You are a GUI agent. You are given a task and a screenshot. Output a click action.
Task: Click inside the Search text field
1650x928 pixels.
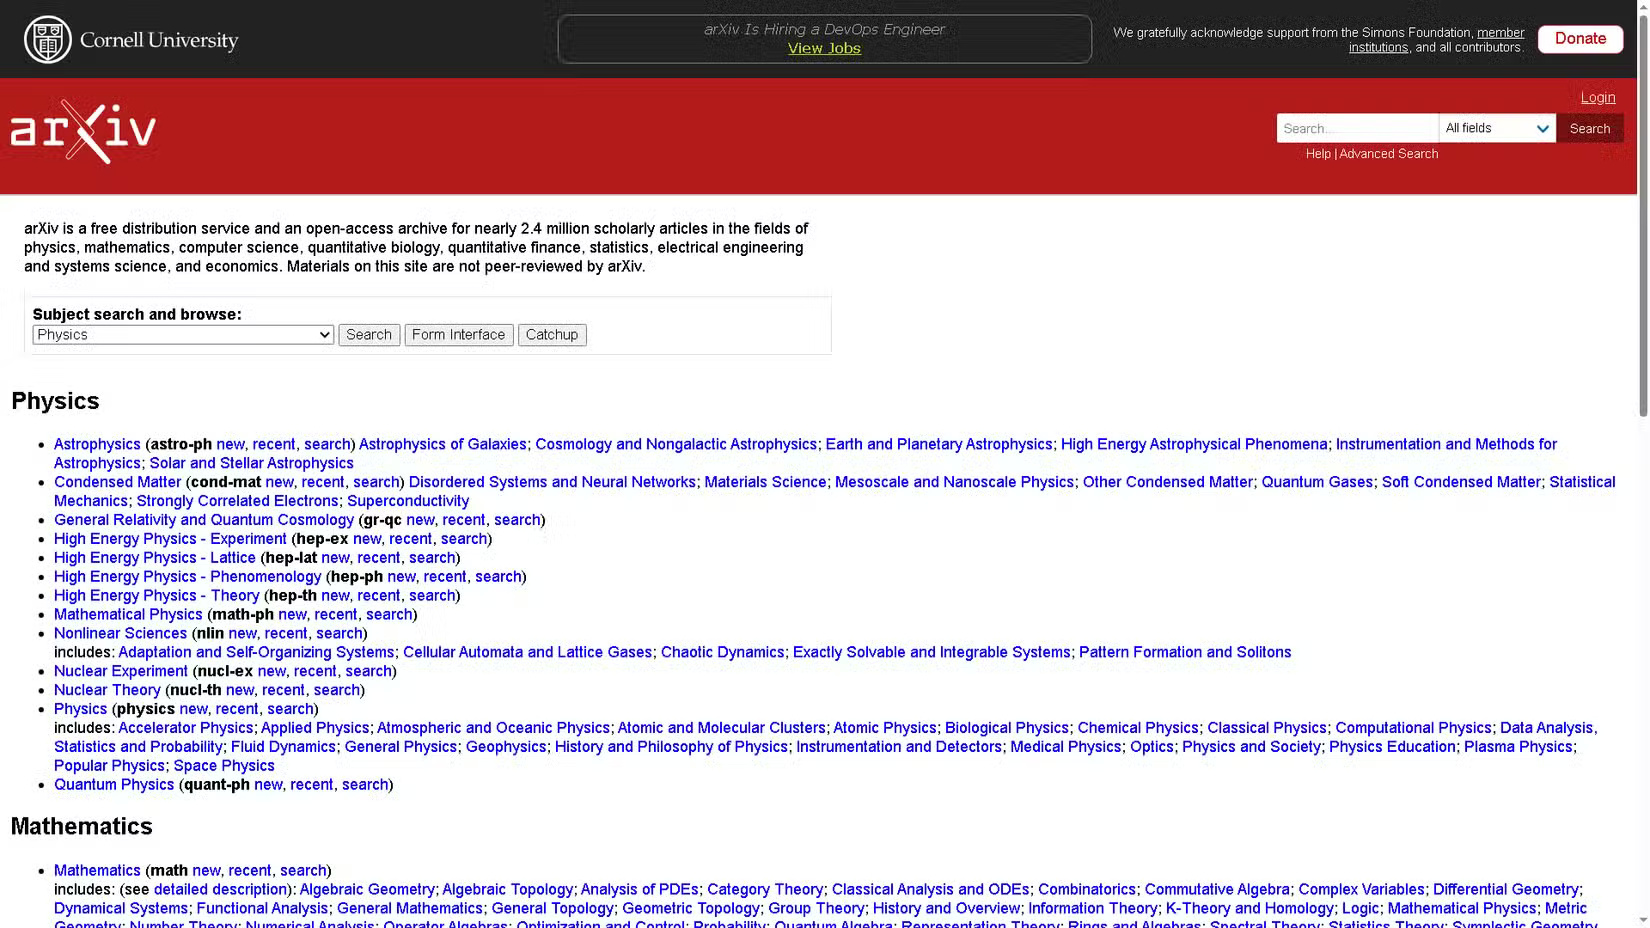coord(1357,128)
